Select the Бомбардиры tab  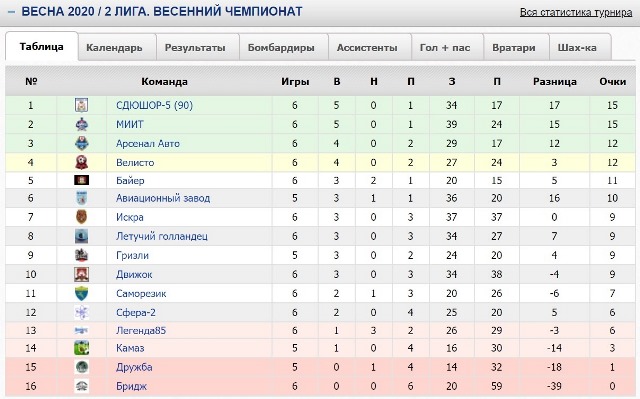pyautogui.click(x=281, y=47)
